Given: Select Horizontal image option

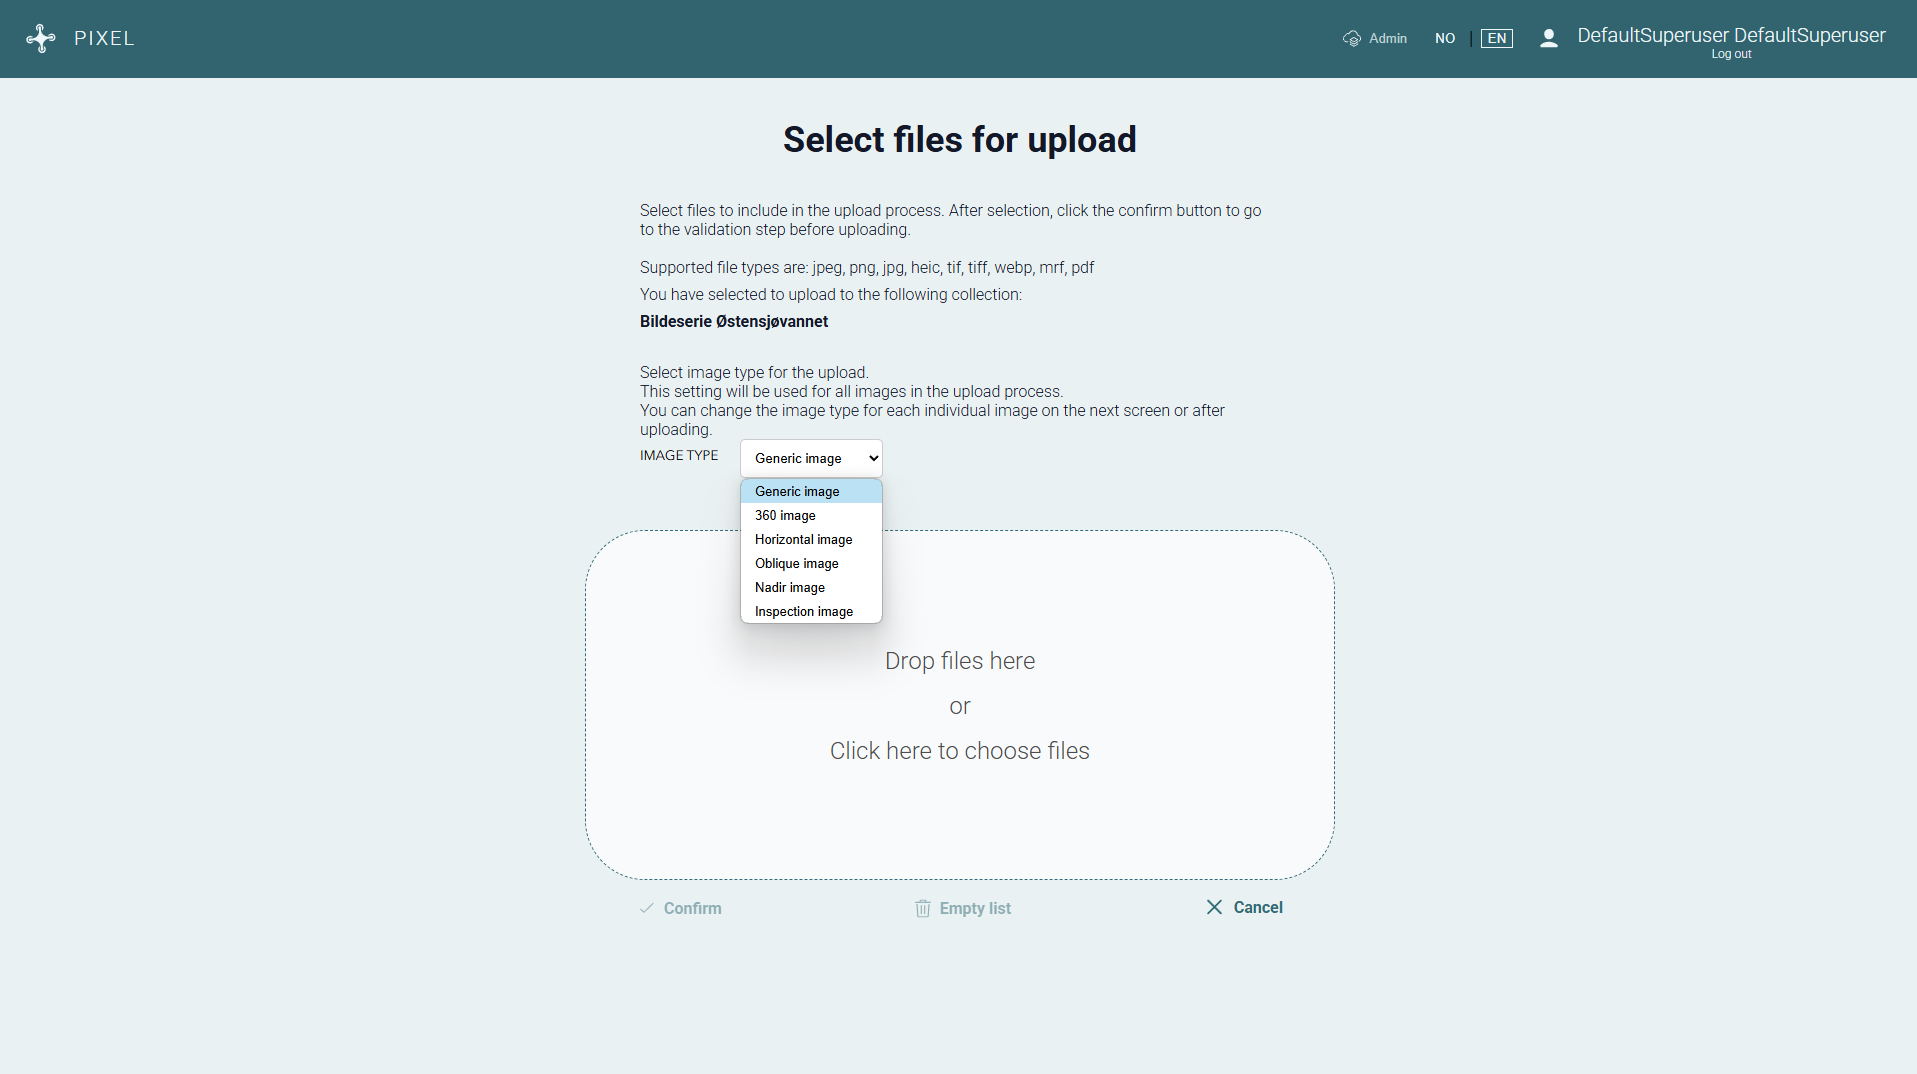Looking at the screenshot, I should [803, 539].
